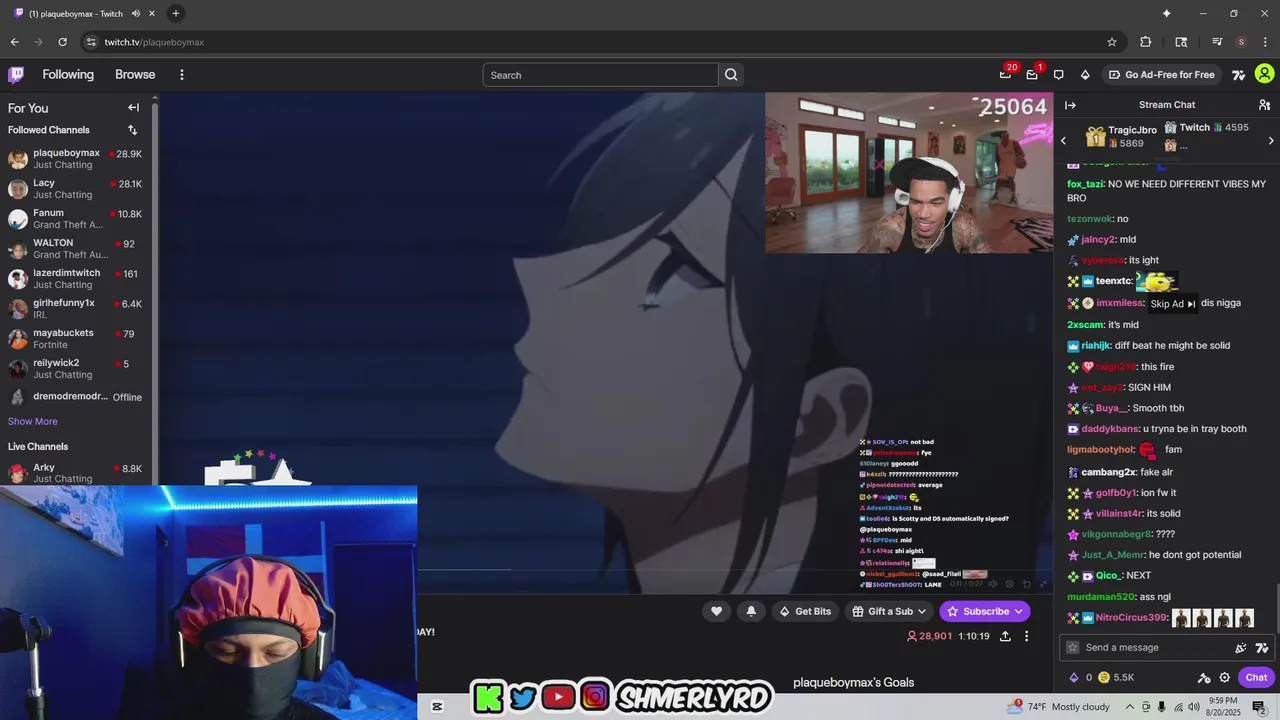Click the chat scrollbar
The height and width of the screenshot is (720, 1280).
click(x=1276, y=606)
